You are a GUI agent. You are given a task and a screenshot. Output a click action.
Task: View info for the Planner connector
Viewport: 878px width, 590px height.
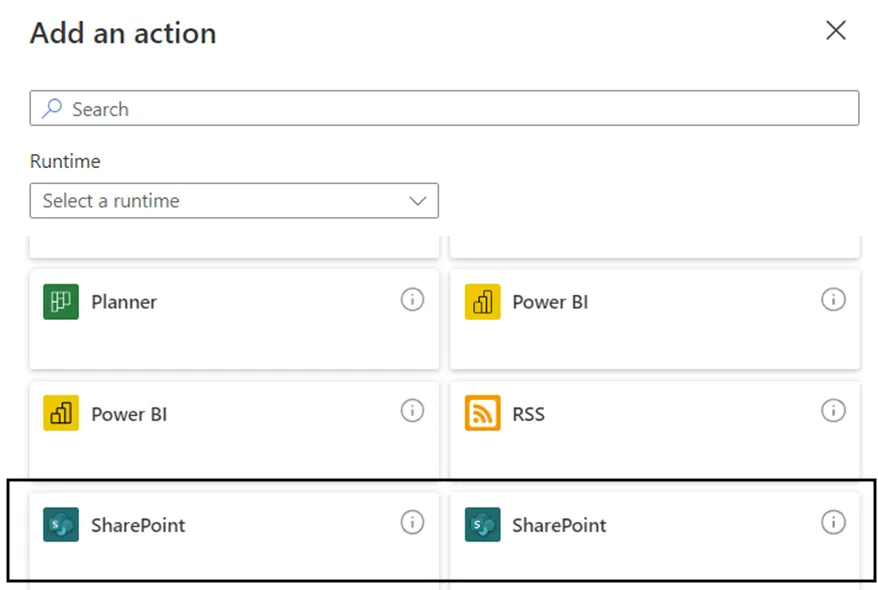(412, 299)
